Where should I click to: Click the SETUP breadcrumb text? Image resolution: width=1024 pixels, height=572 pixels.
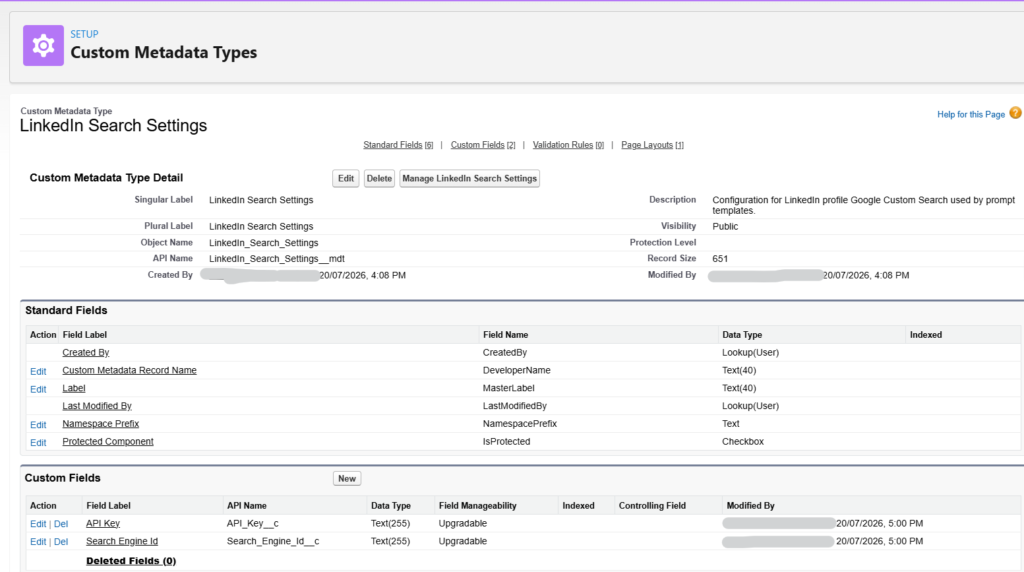[84, 34]
